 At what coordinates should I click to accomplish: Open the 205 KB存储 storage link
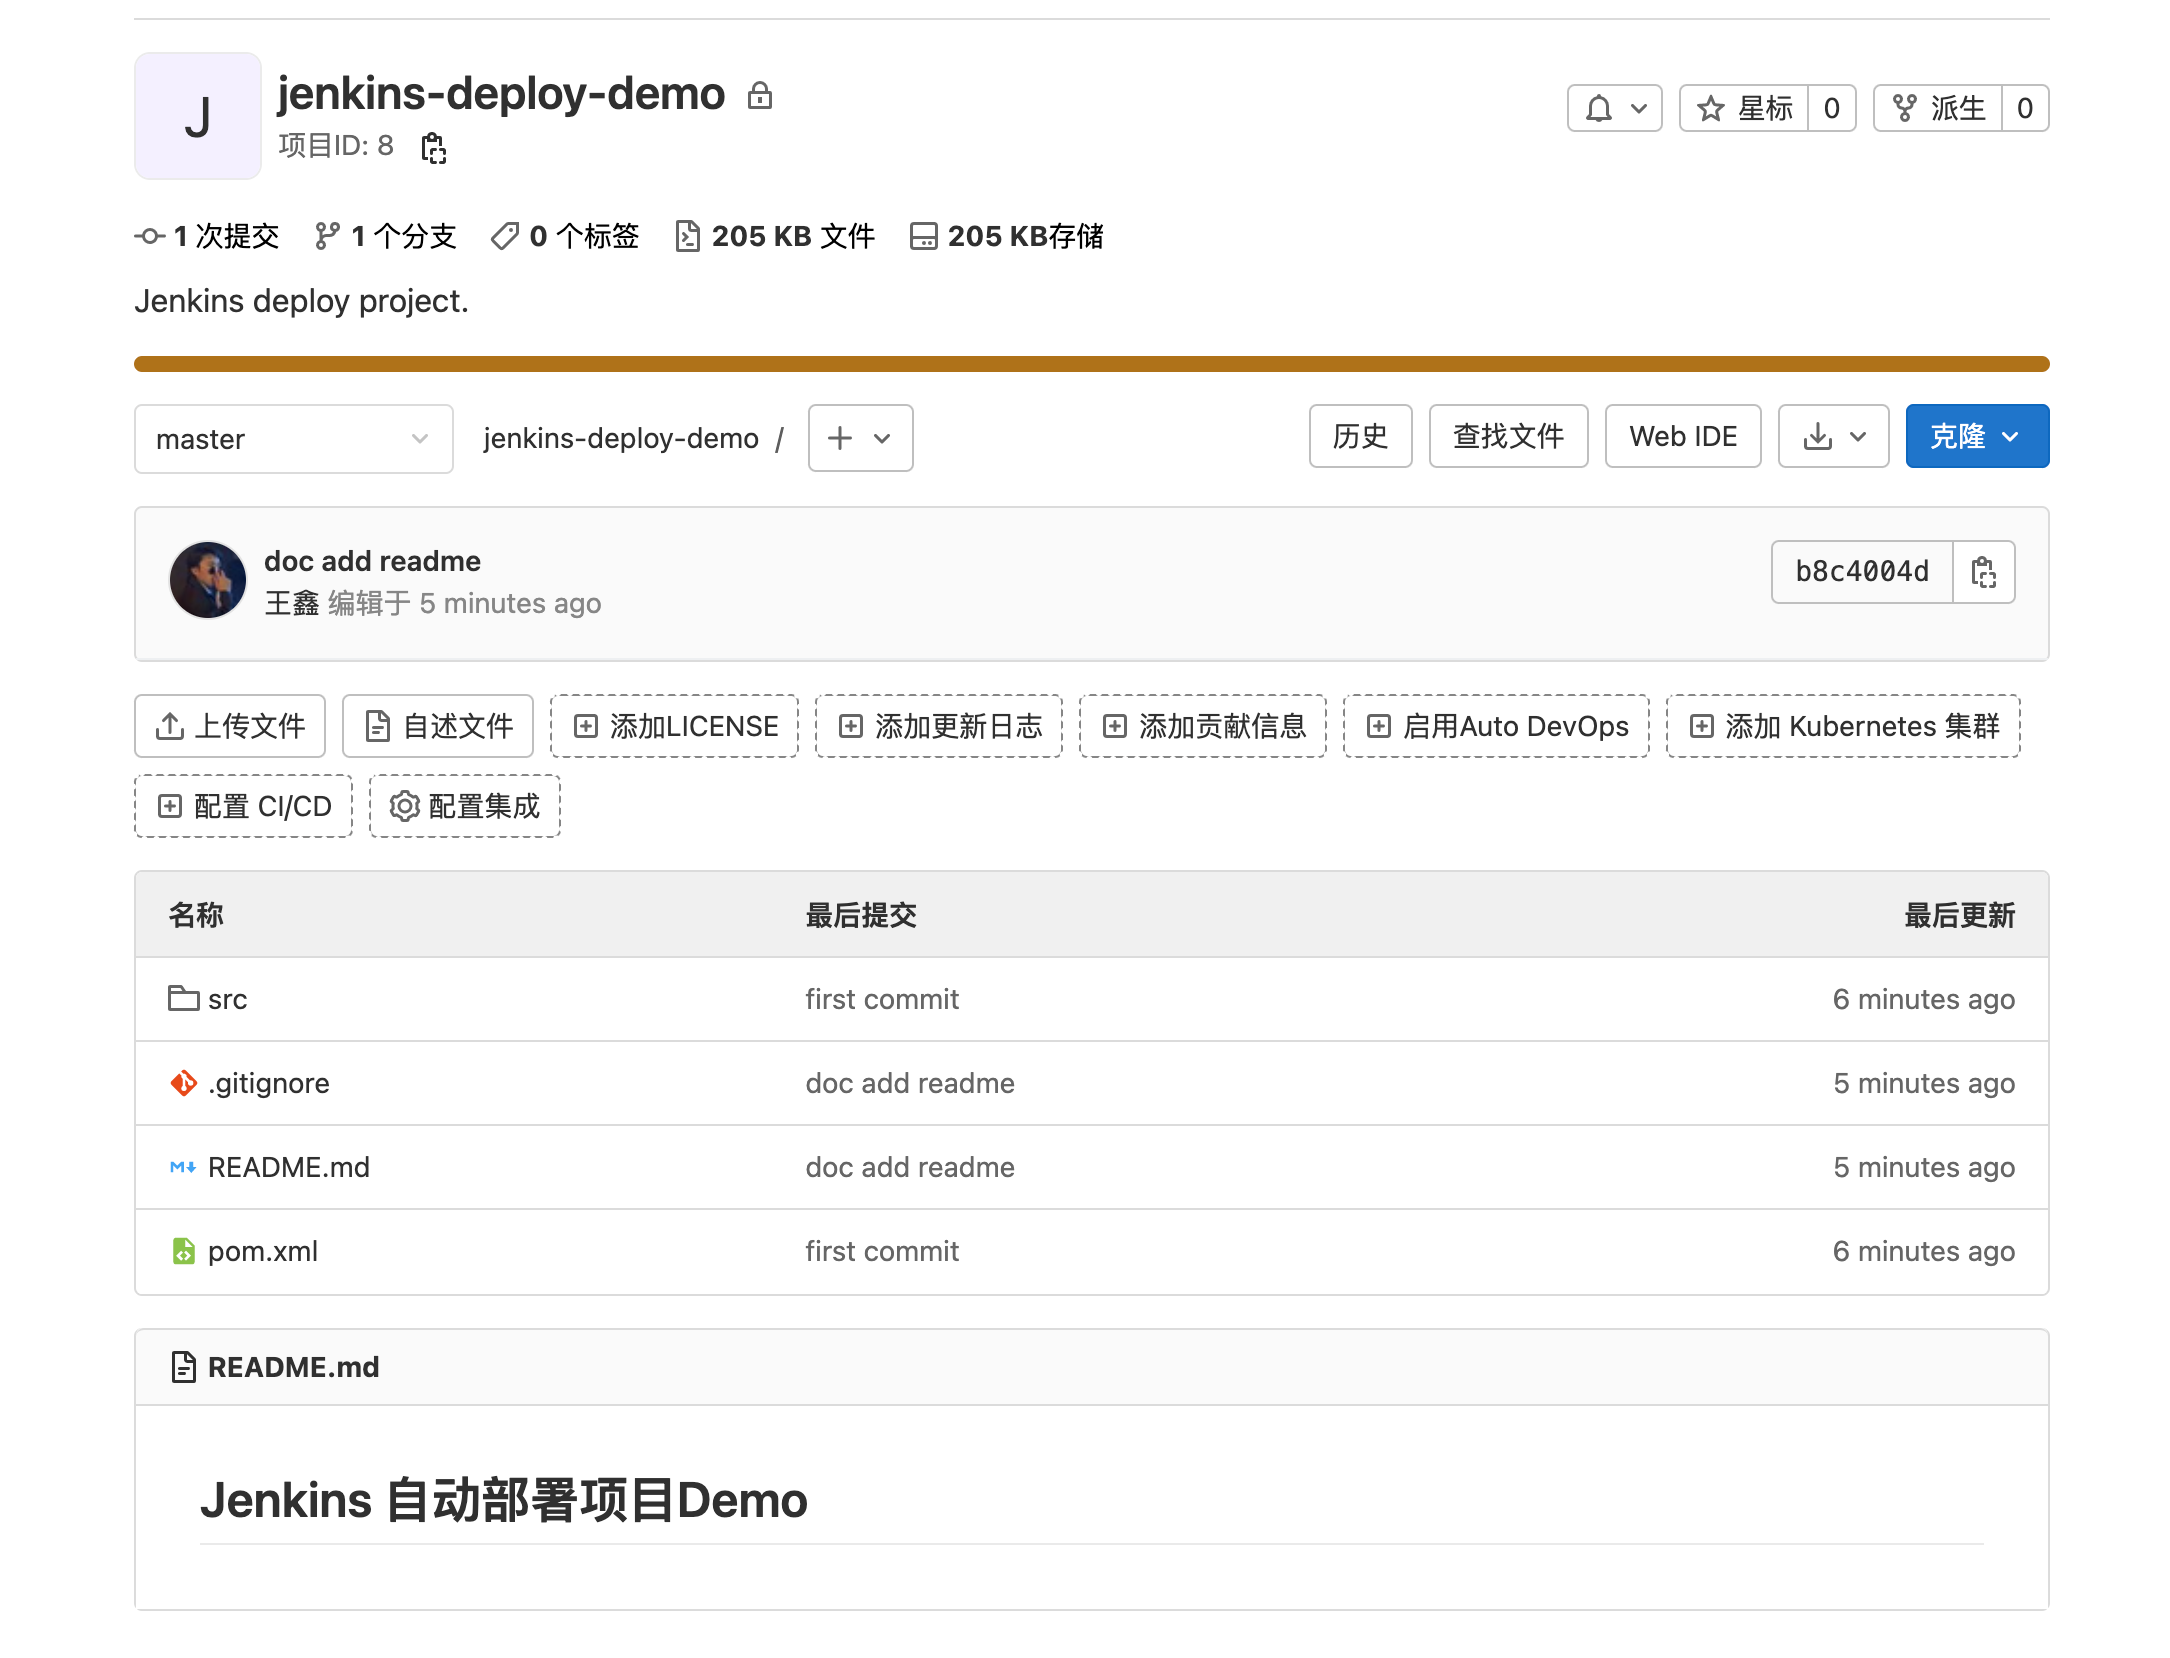tap(1007, 236)
